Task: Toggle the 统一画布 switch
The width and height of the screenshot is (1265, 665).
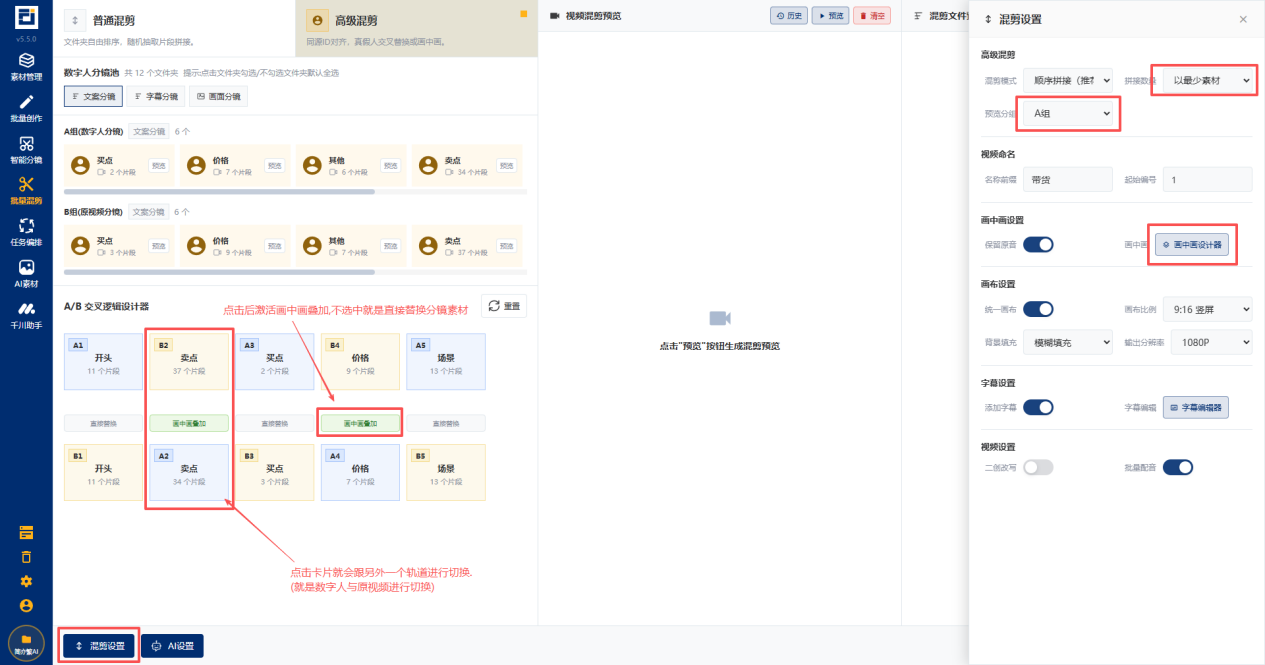Action: pos(1038,309)
